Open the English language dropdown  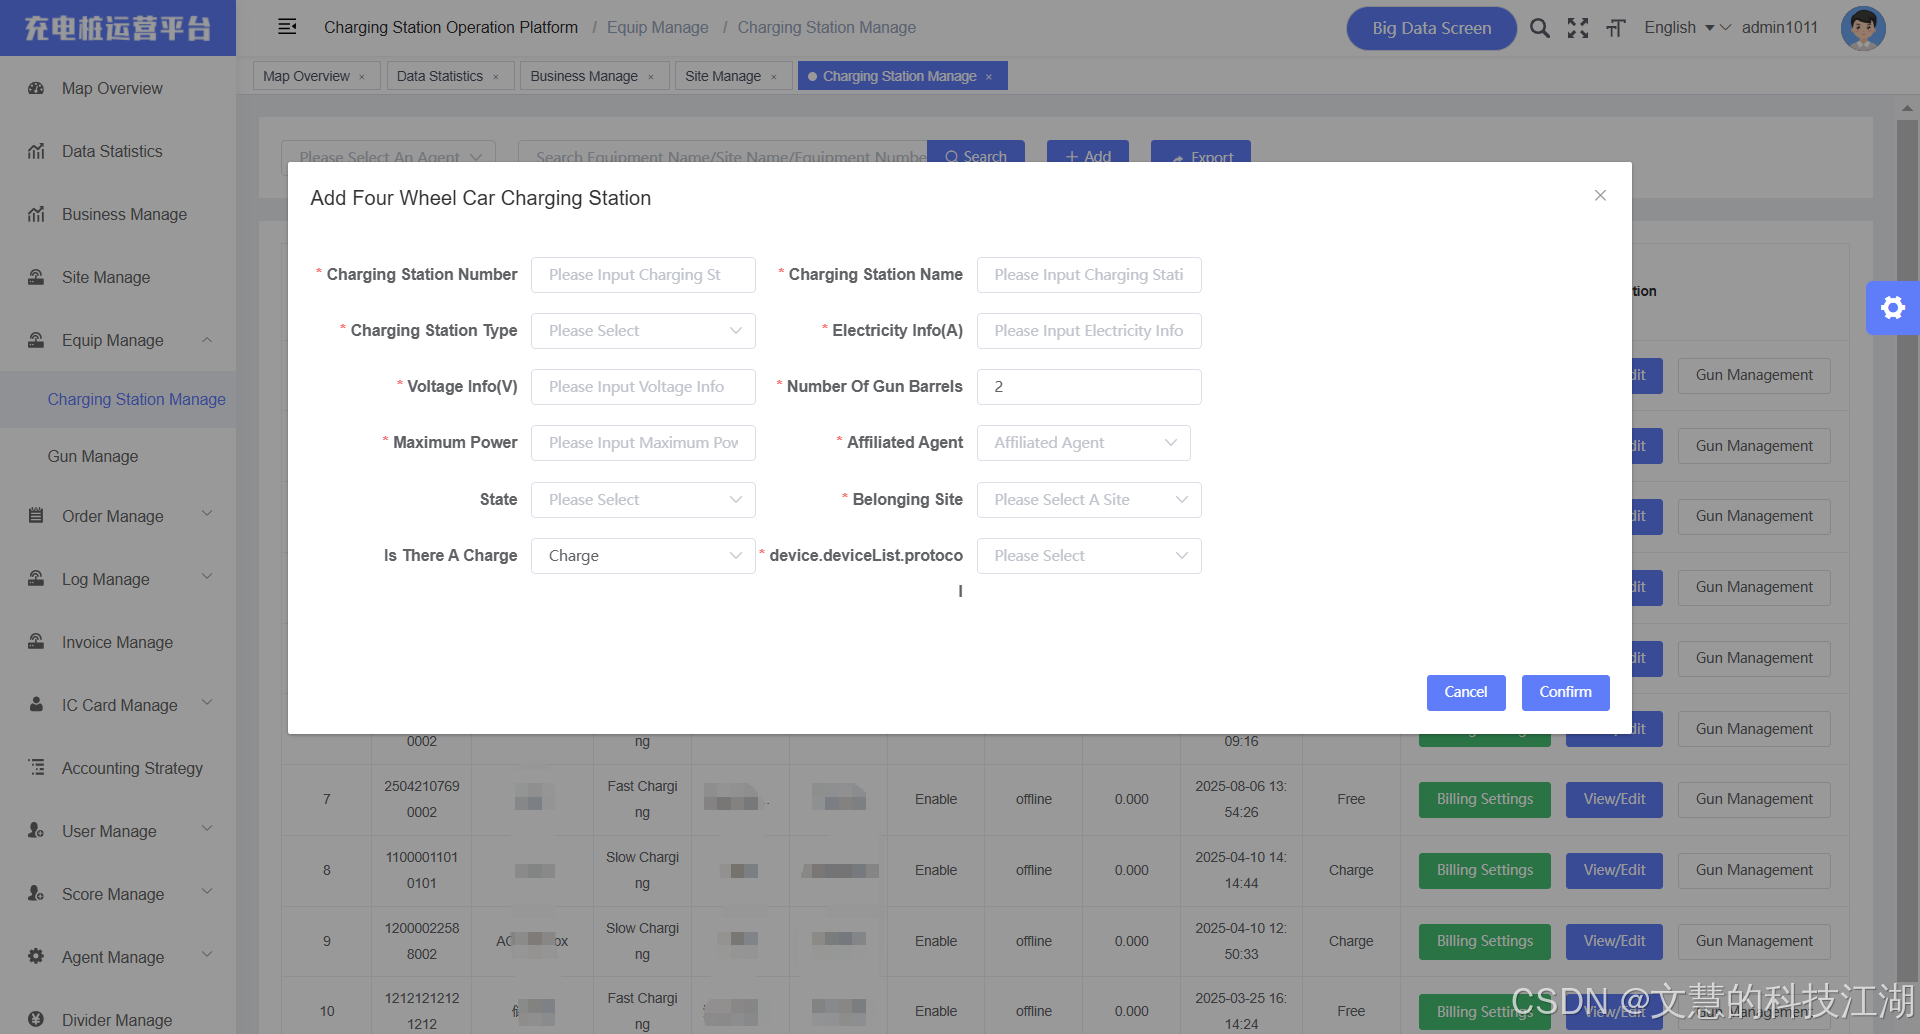[x=1679, y=28]
